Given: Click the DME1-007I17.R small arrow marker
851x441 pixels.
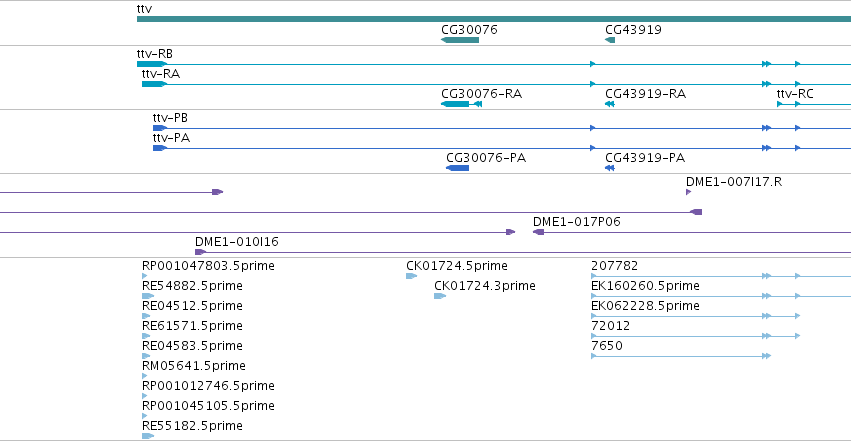Looking at the screenshot, I should [x=689, y=192].
